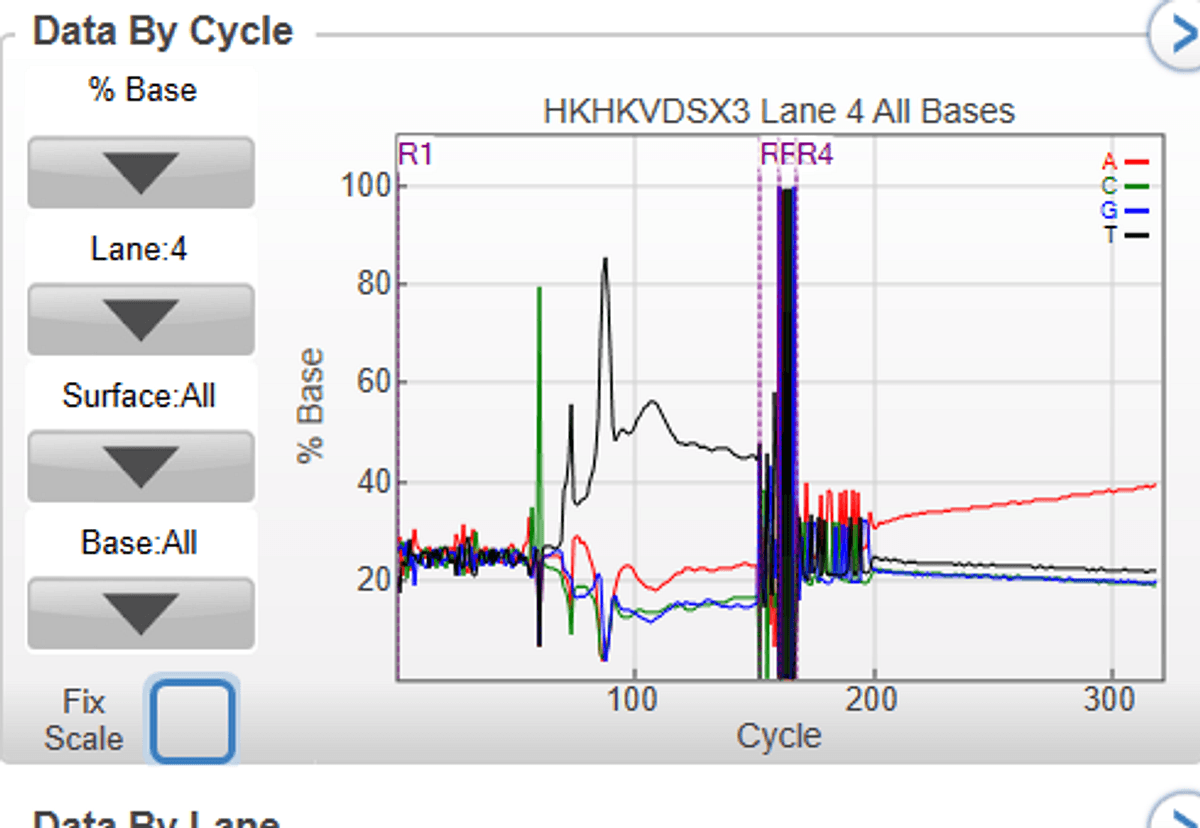Click the 80 y-axis tick value
Viewport: 1200px width, 828px height.
374,285
